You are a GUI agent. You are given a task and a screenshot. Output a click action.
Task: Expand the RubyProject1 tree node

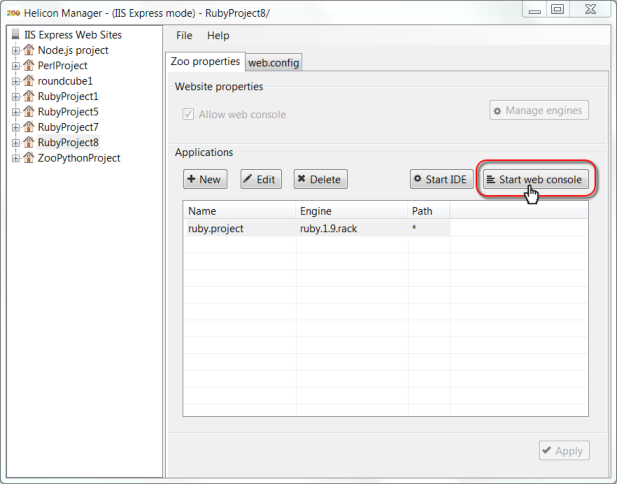(x=15, y=97)
